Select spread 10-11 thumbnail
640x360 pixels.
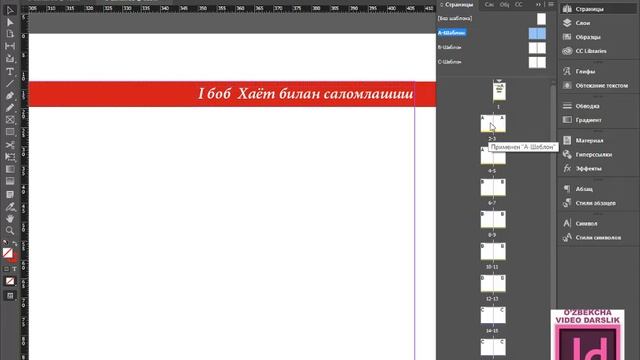click(493, 252)
